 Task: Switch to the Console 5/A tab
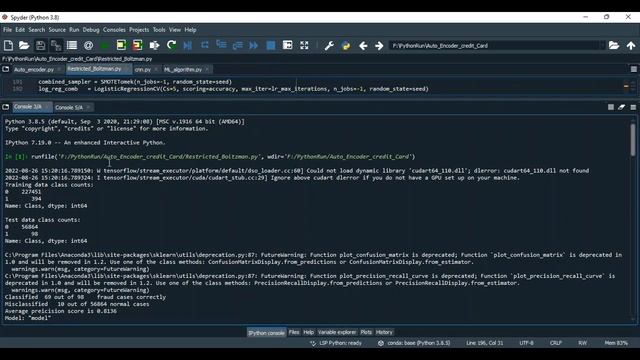pos(69,107)
